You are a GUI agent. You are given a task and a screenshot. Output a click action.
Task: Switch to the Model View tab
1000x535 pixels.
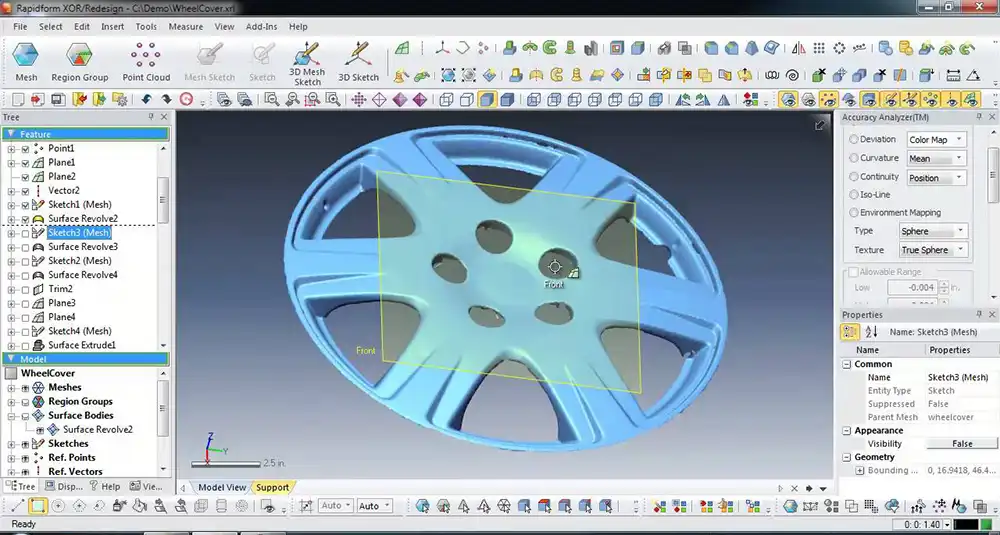222,487
